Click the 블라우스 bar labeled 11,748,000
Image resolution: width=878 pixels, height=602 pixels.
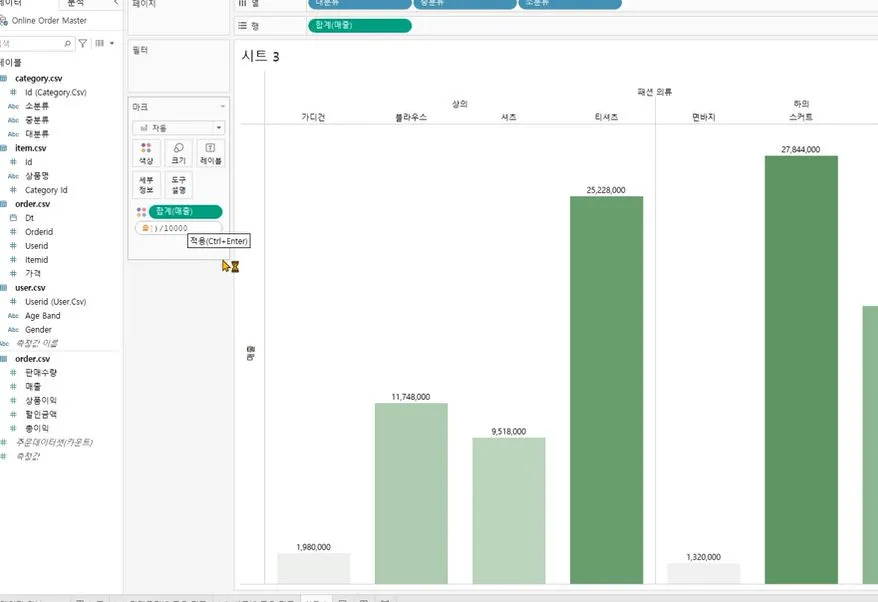click(411, 493)
